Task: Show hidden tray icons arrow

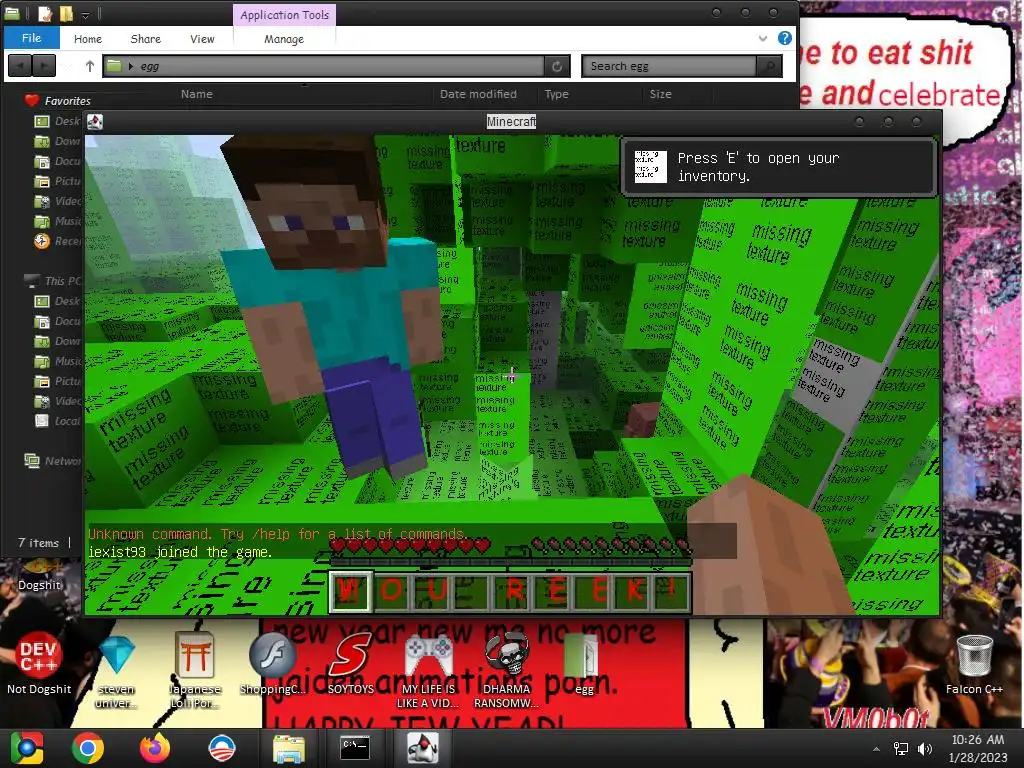Action: point(876,749)
